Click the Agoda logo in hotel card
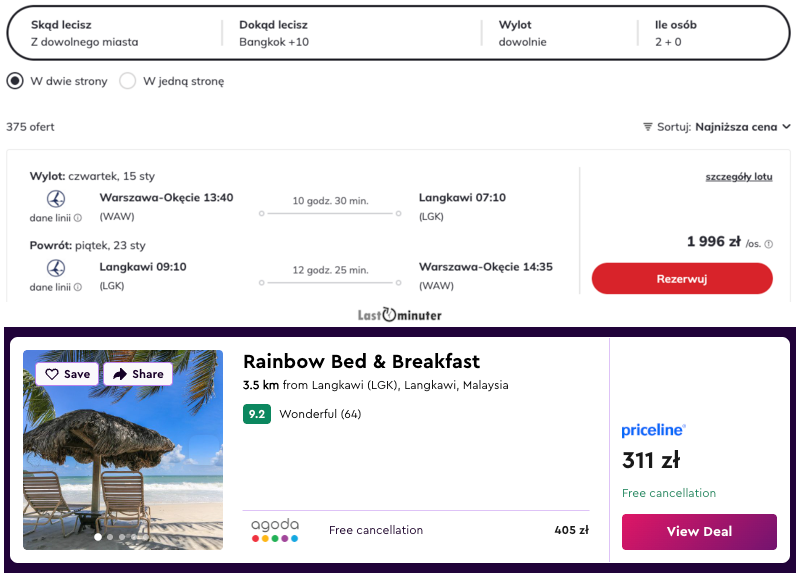 (275, 530)
